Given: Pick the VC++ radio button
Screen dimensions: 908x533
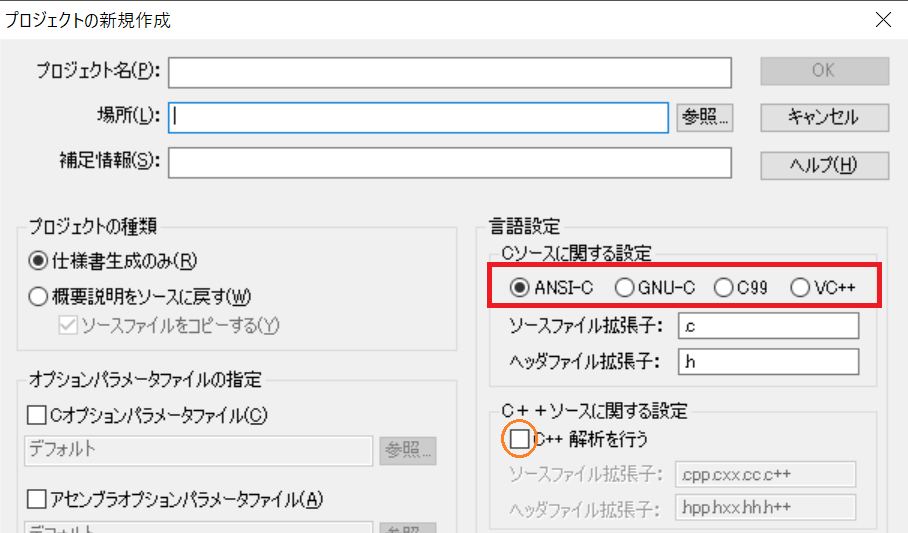Looking at the screenshot, I should [800, 288].
